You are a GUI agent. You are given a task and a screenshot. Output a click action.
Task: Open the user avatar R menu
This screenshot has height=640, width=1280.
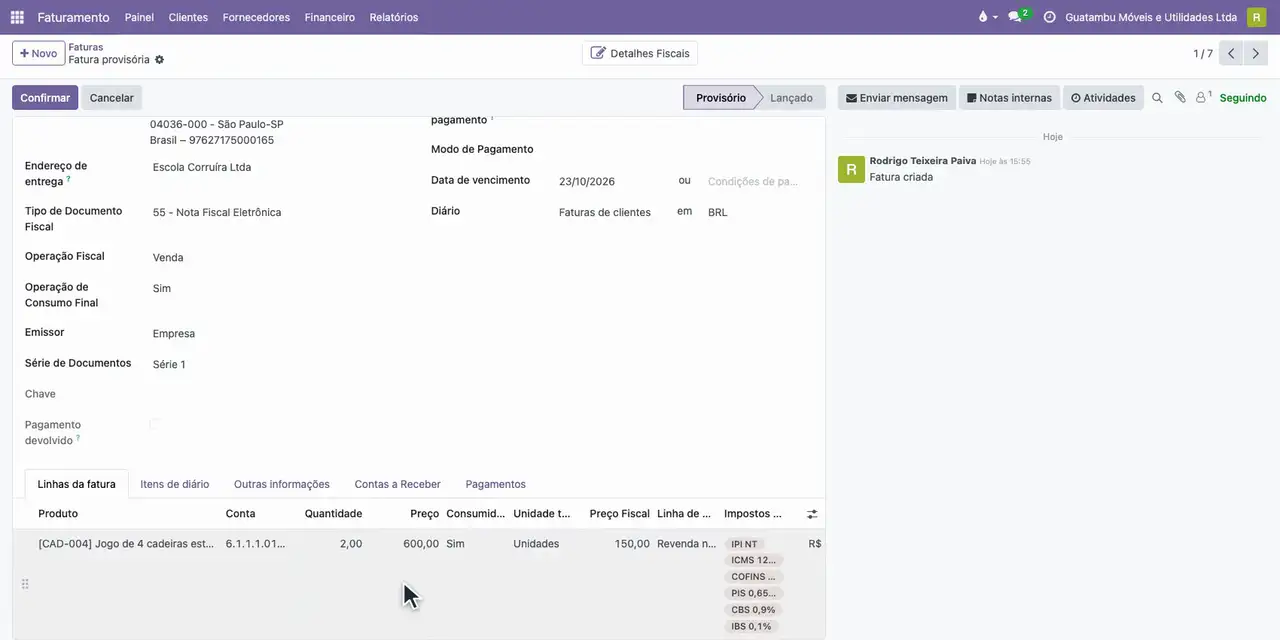pos(1256,17)
